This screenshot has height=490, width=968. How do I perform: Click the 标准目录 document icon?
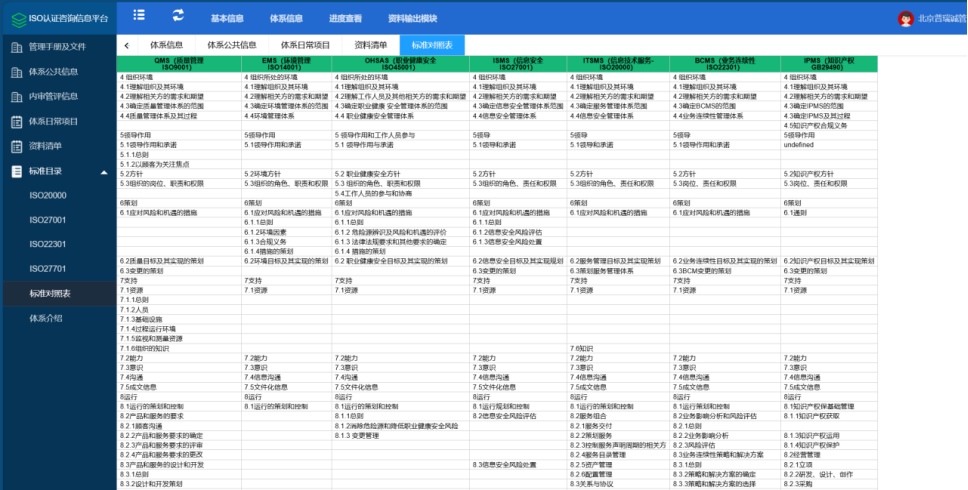(x=17, y=171)
